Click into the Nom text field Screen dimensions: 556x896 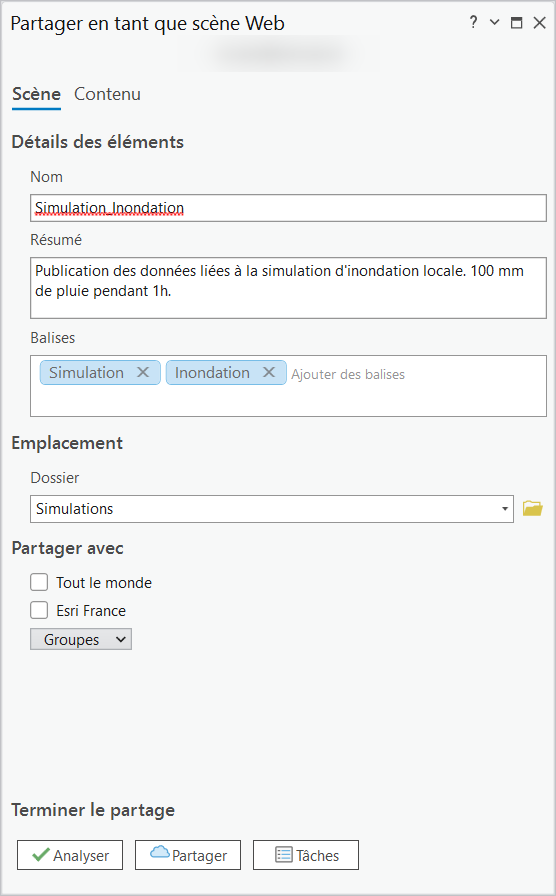tap(288, 208)
